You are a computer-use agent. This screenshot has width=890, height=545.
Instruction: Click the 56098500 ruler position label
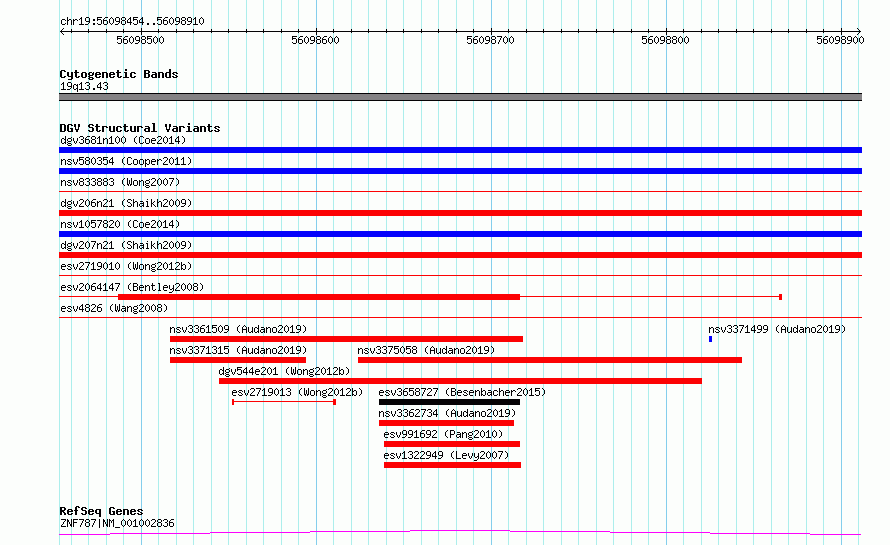(140, 40)
